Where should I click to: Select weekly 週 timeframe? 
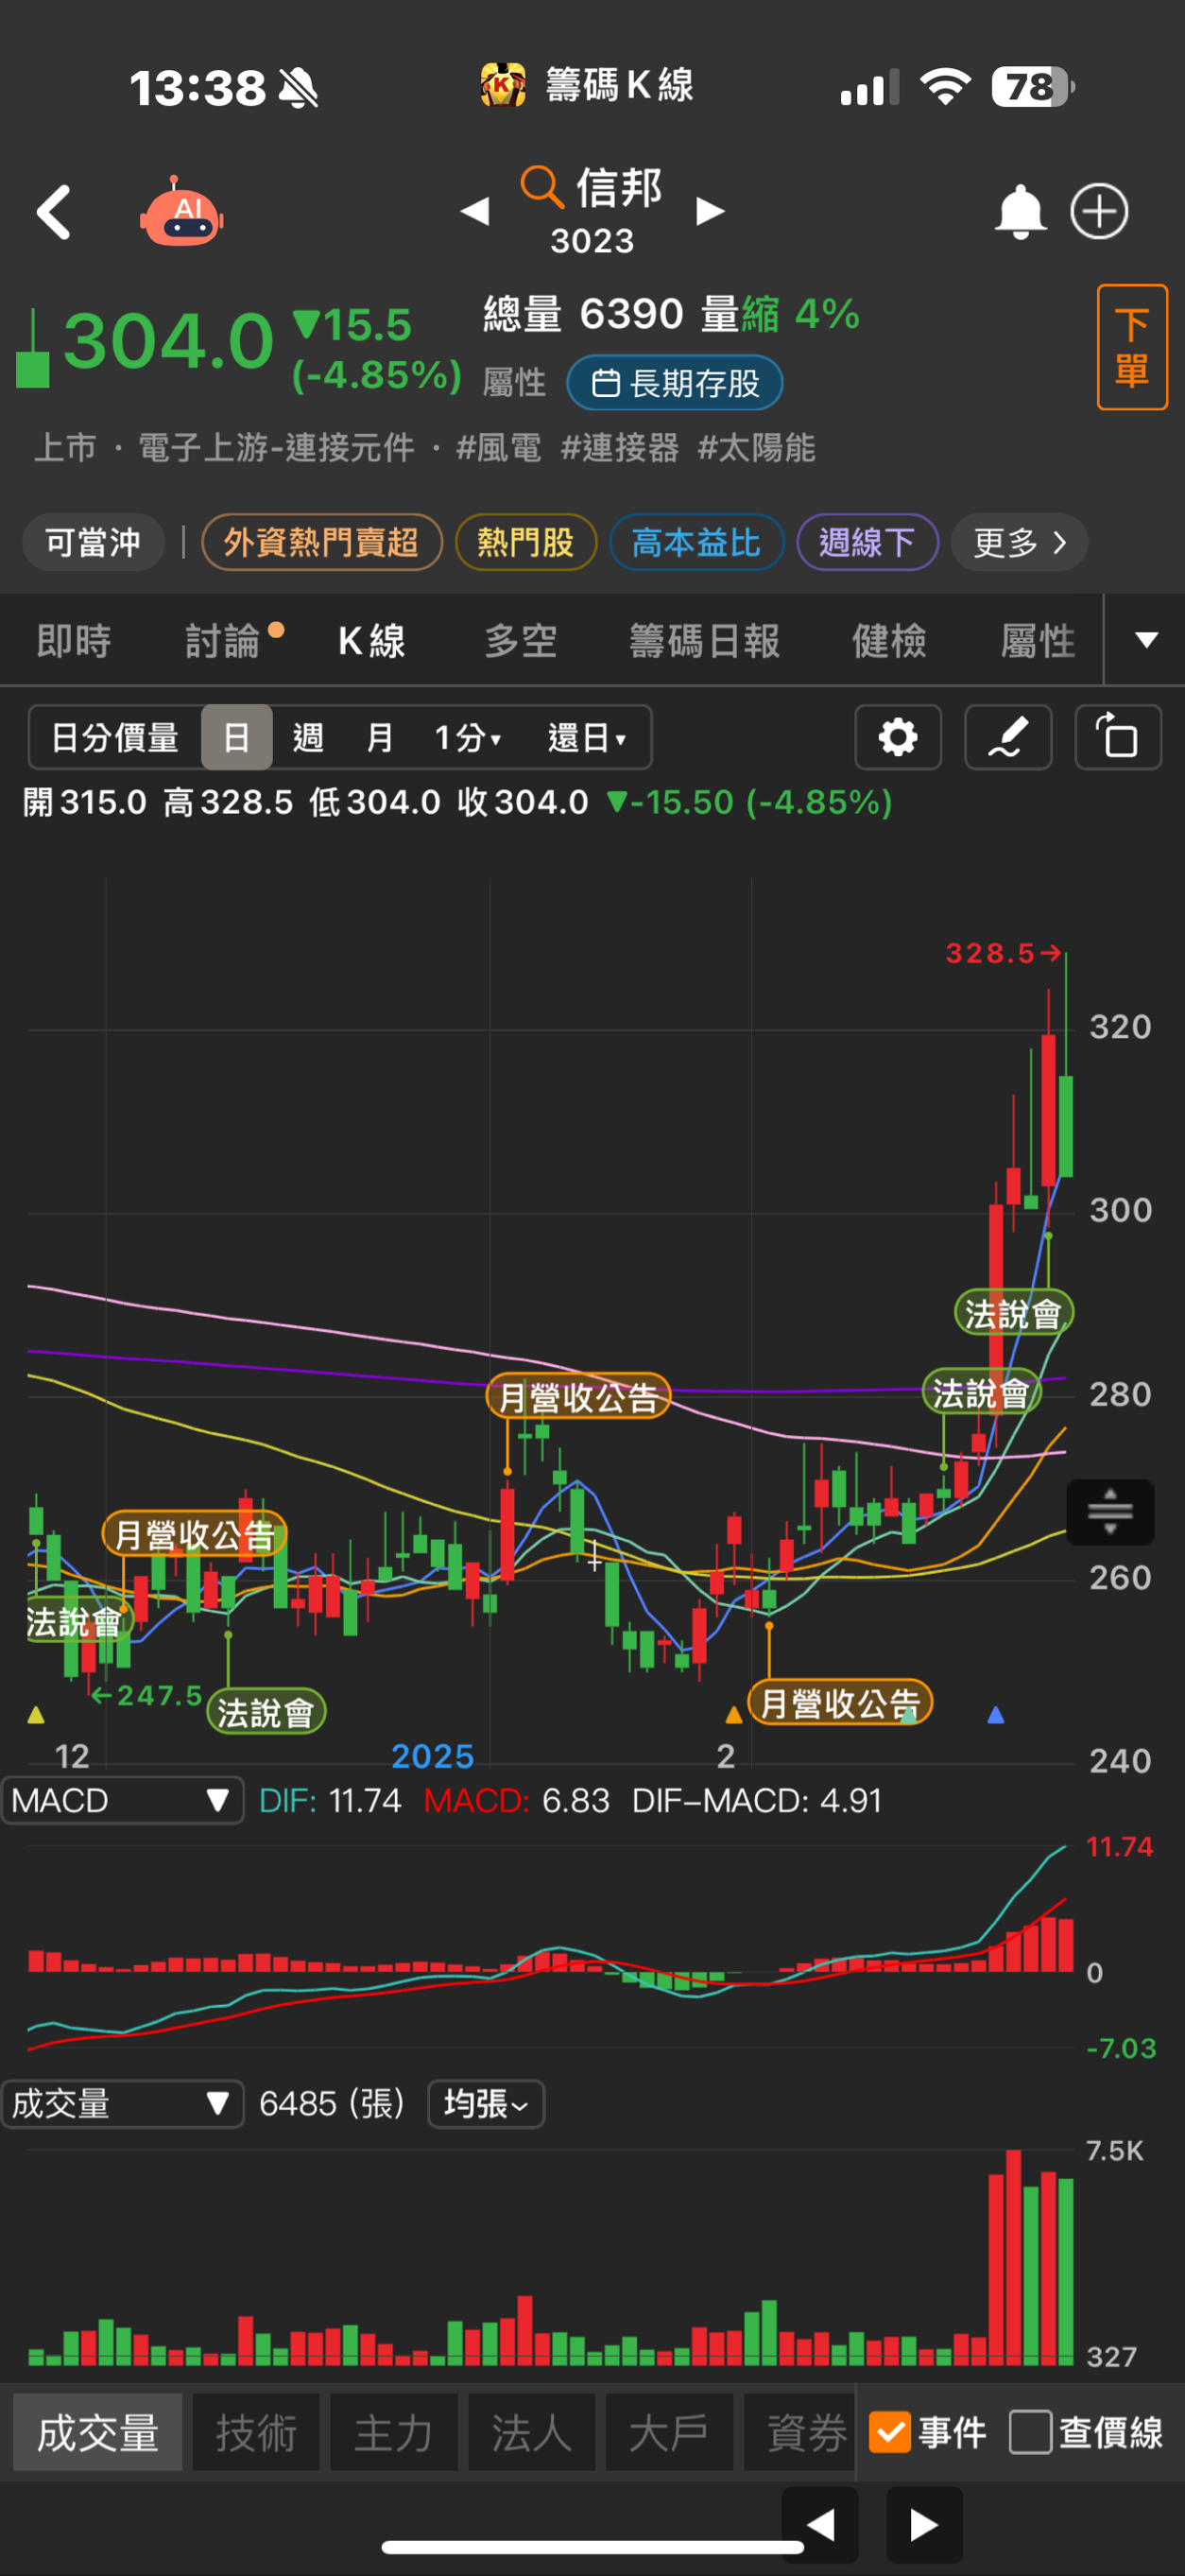pos(308,737)
